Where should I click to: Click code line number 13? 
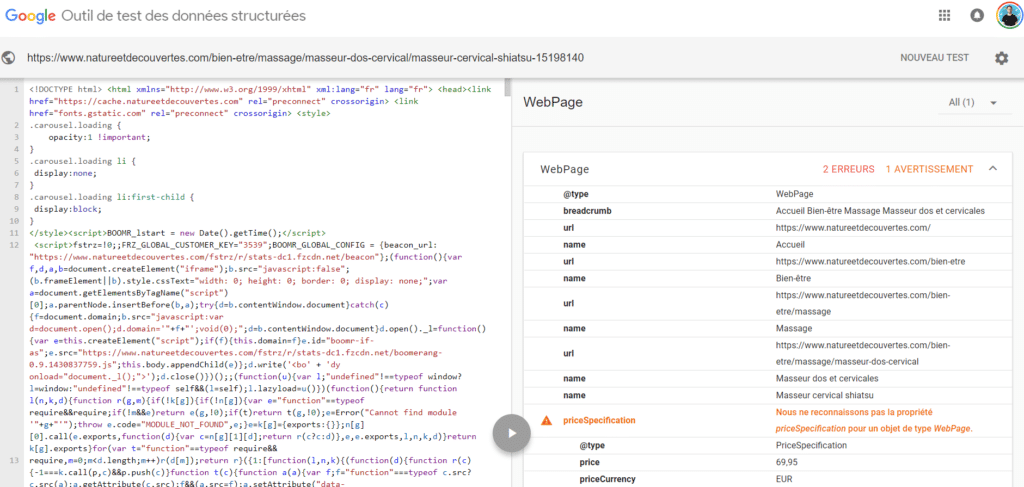[12, 462]
